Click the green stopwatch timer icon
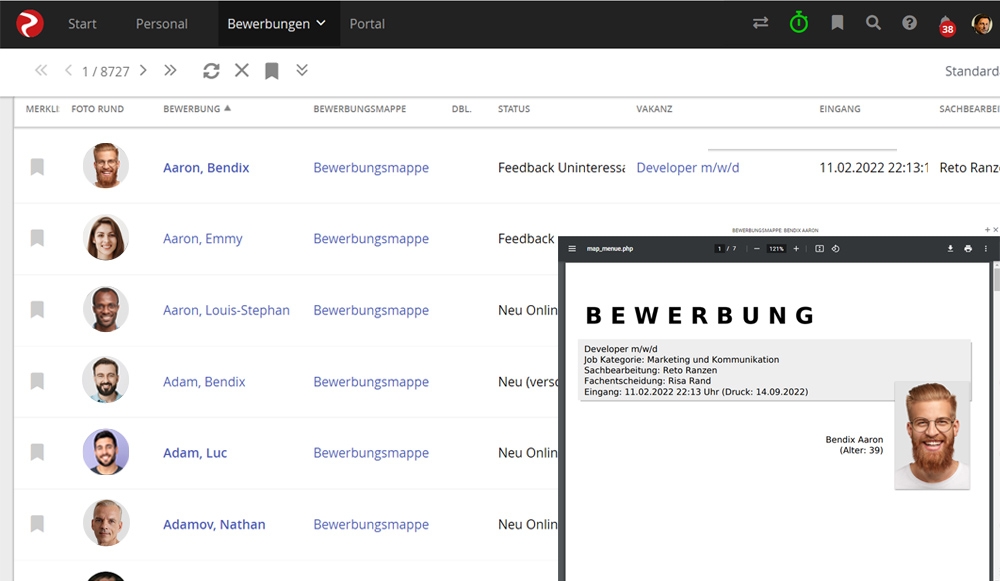 click(x=798, y=23)
